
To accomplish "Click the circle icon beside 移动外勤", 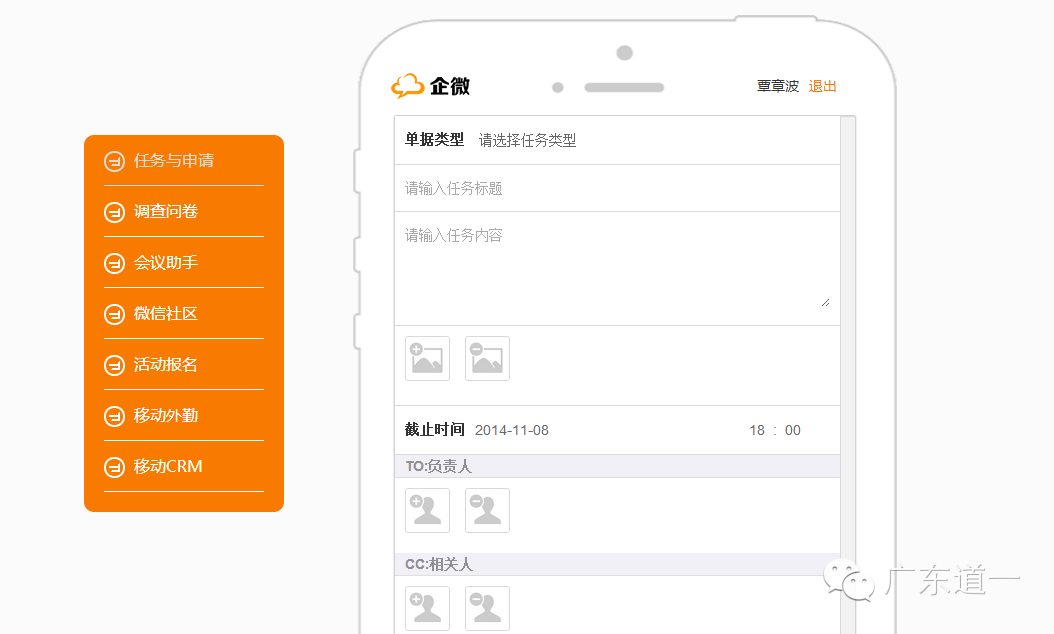I will [x=114, y=416].
